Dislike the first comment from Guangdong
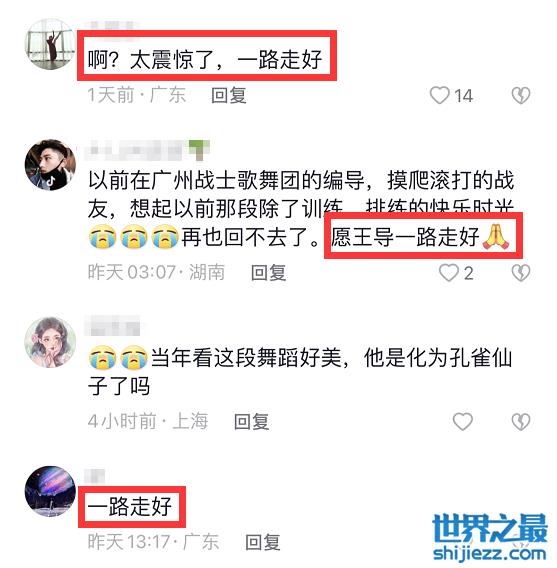The width and height of the screenshot is (557, 568). pyautogui.click(x=521, y=96)
